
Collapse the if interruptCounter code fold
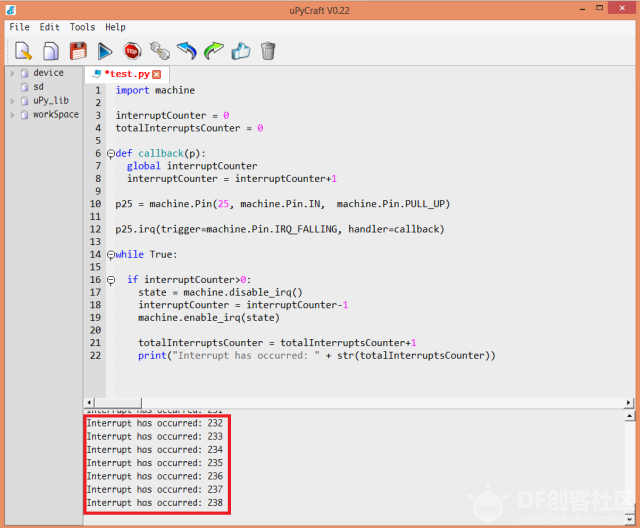click(111, 280)
